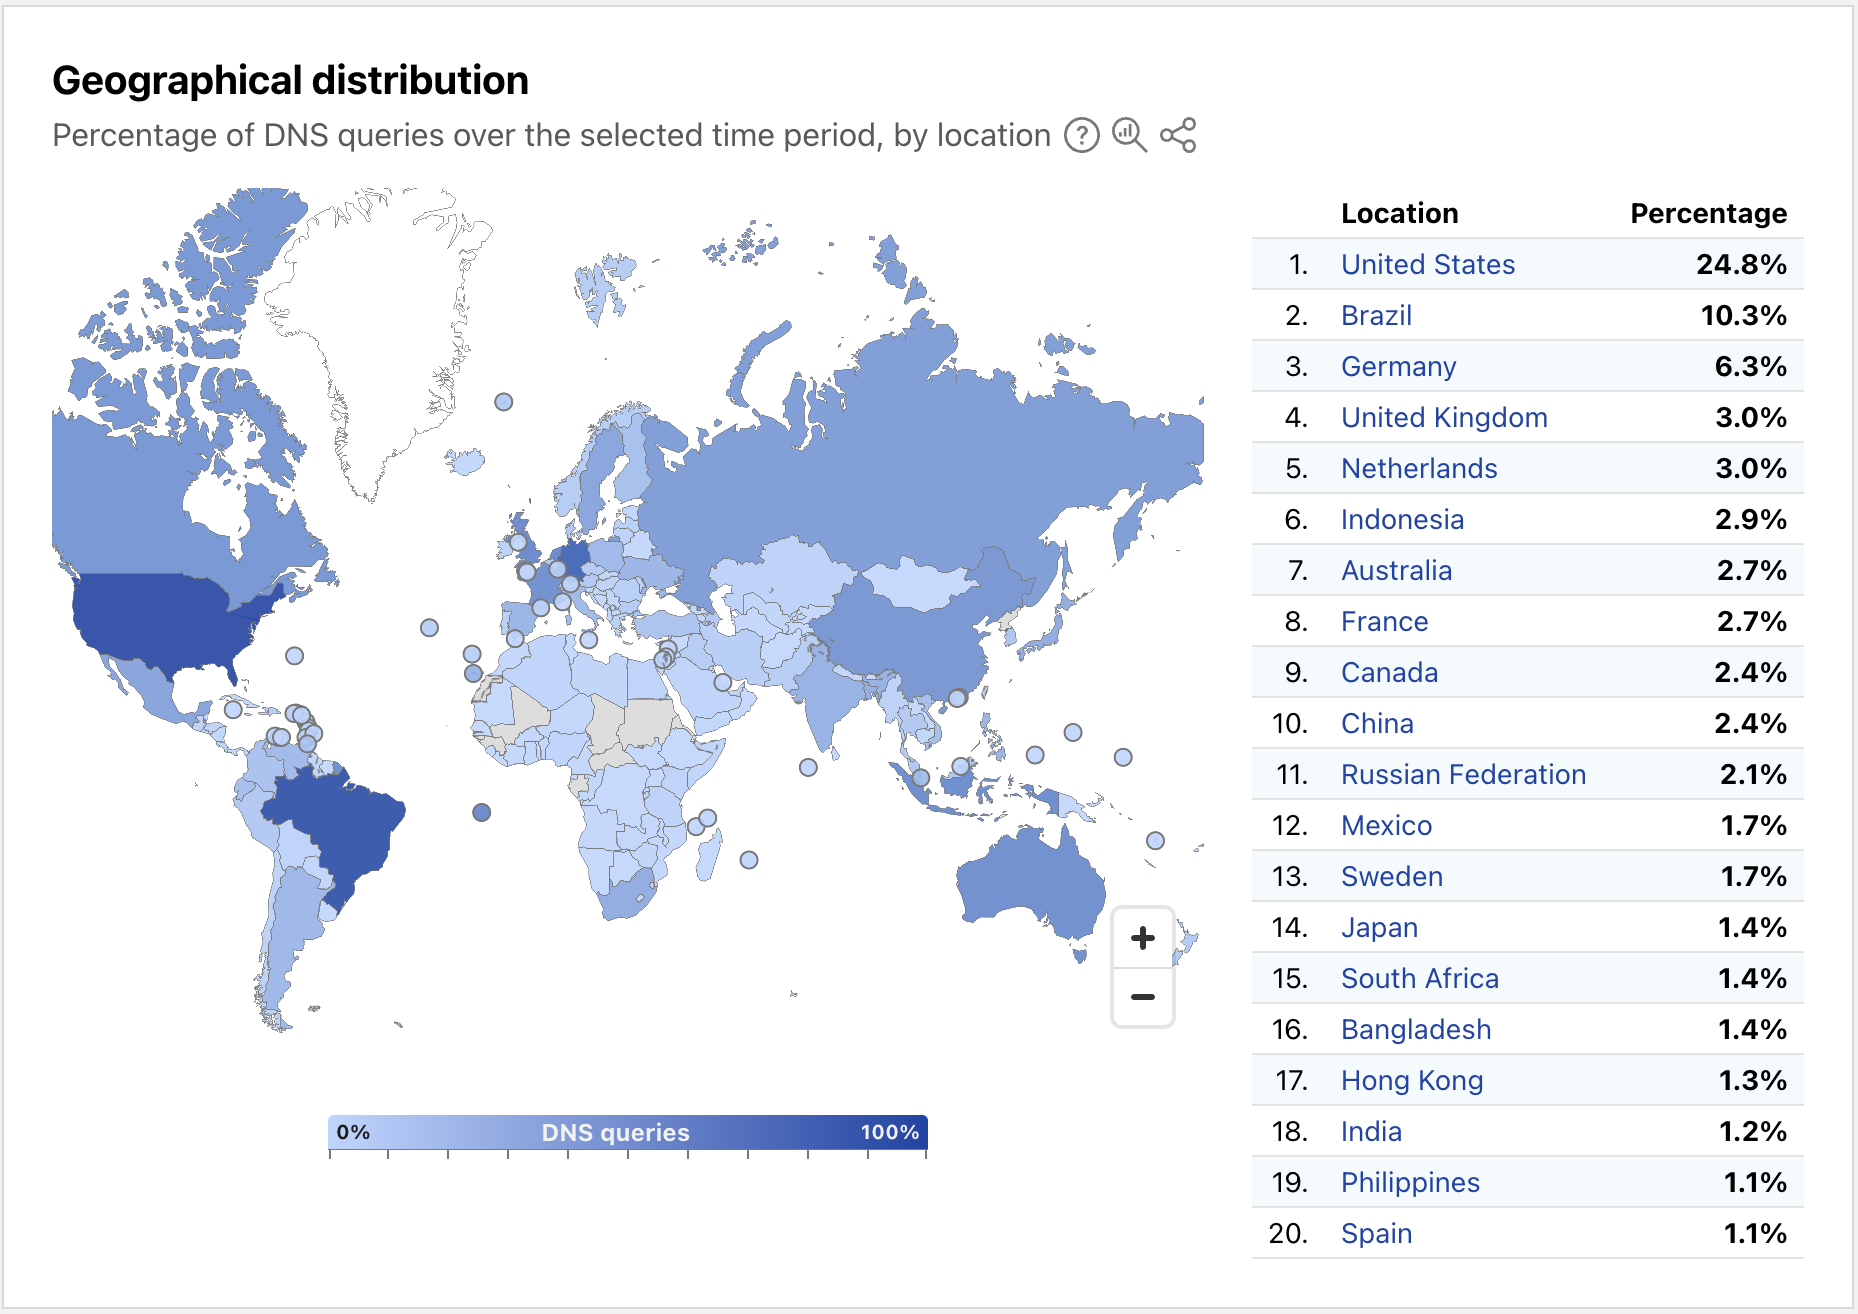This screenshot has width=1858, height=1314.
Task: Select the France location link
Action: pos(1384,621)
